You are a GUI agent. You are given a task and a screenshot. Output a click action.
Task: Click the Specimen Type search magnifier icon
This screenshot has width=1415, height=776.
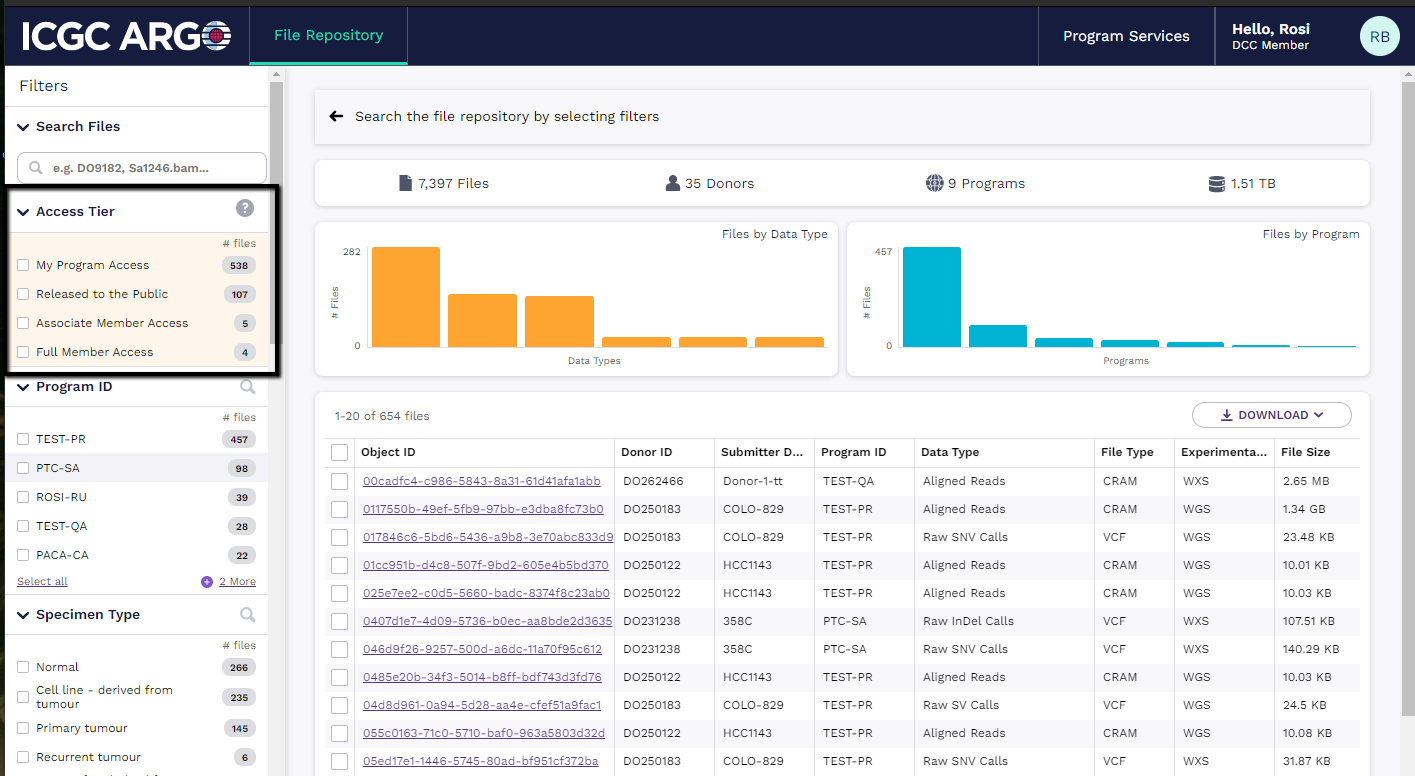[247, 615]
